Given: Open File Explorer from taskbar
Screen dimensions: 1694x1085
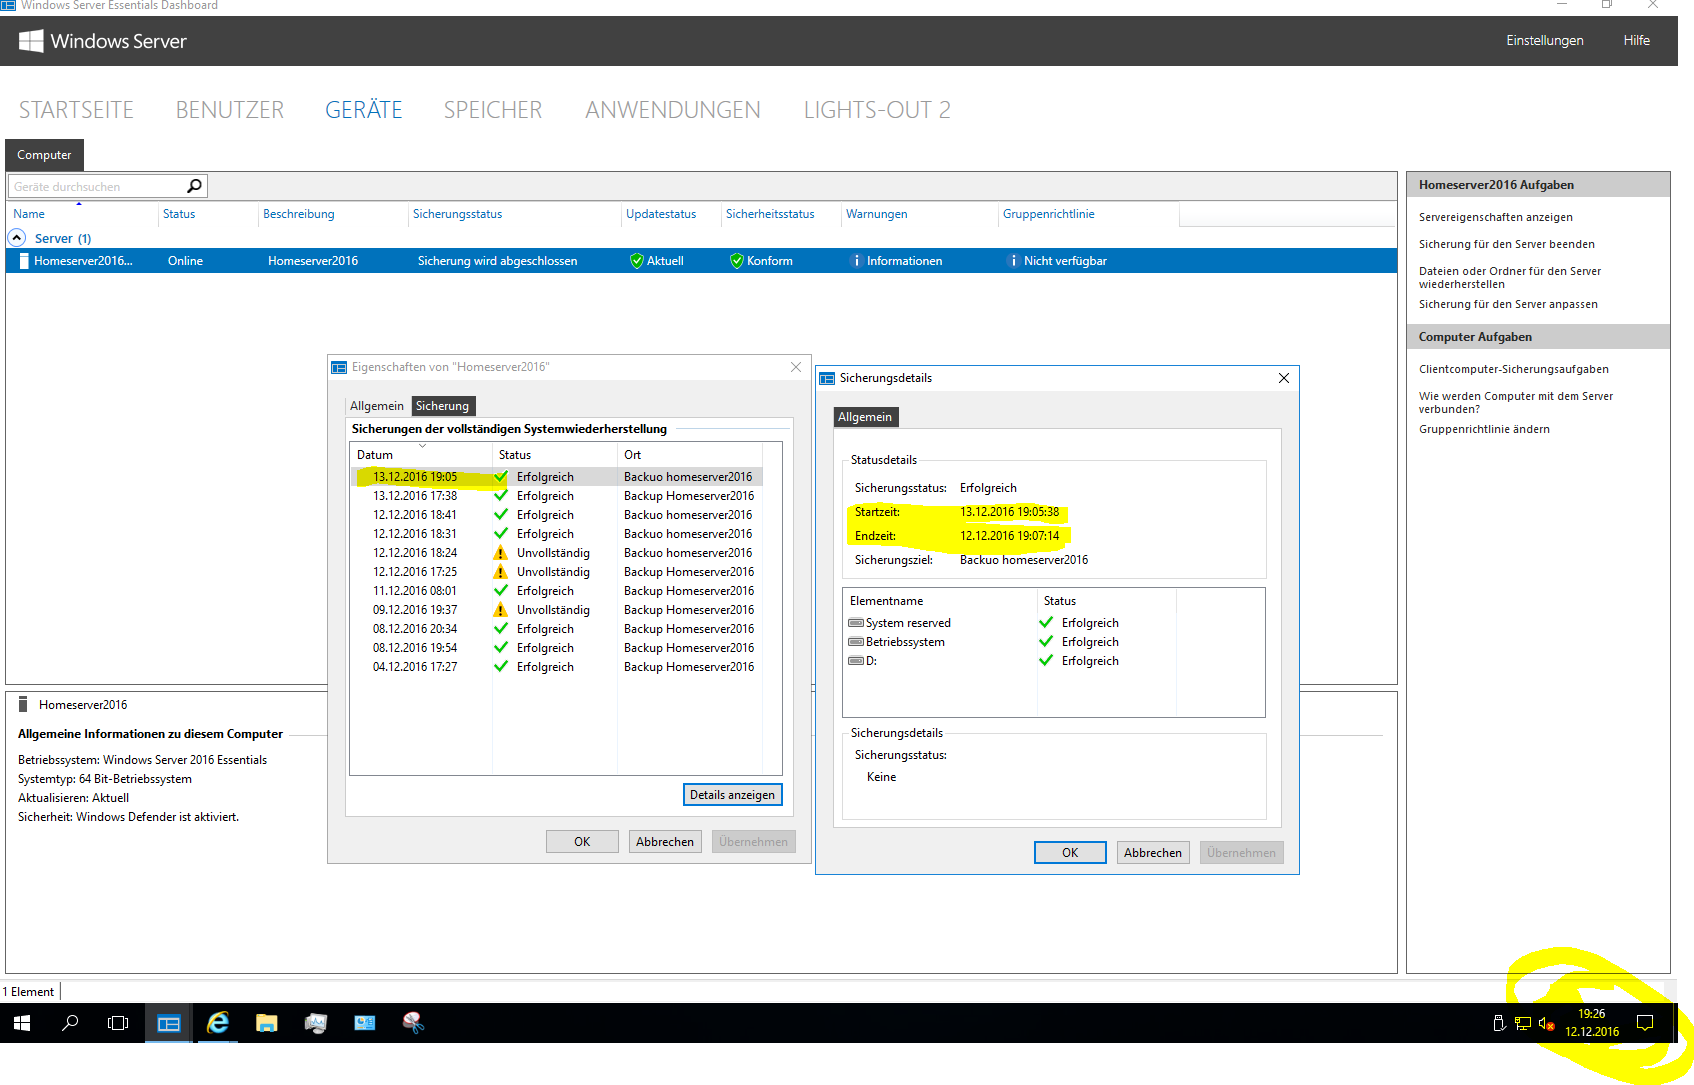Looking at the screenshot, I should (x=266, y=1023).
